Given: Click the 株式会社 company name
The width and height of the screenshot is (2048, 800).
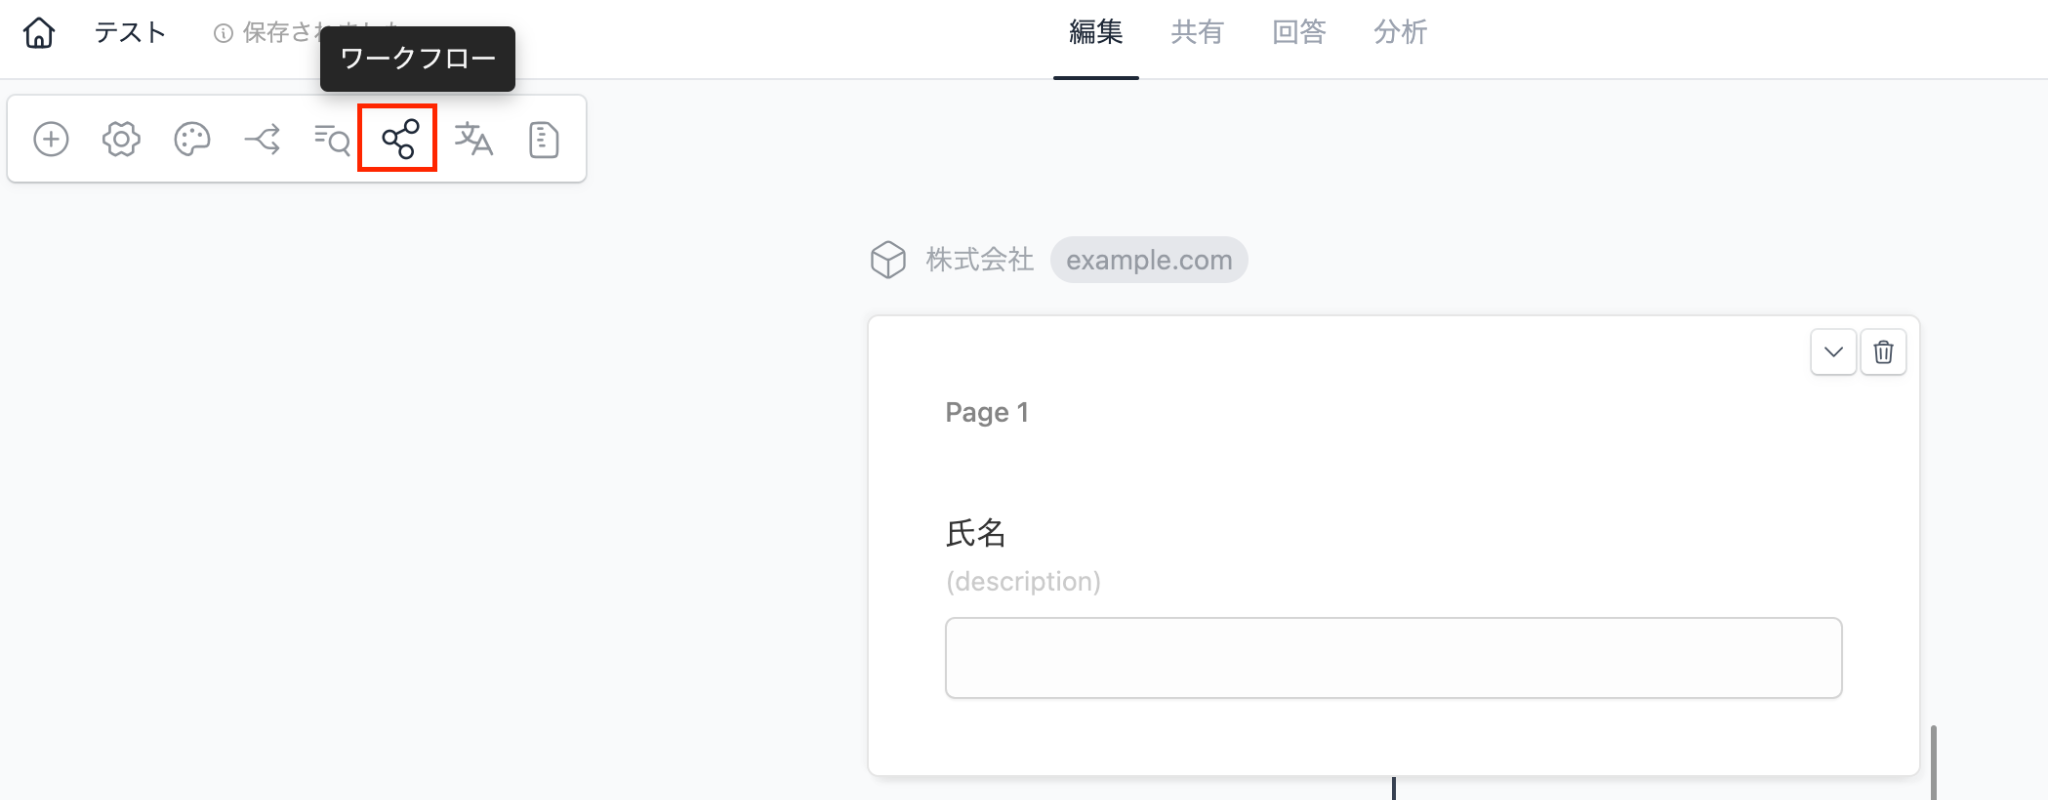Looking at the screenshot, I should click(x=980, y=260).
